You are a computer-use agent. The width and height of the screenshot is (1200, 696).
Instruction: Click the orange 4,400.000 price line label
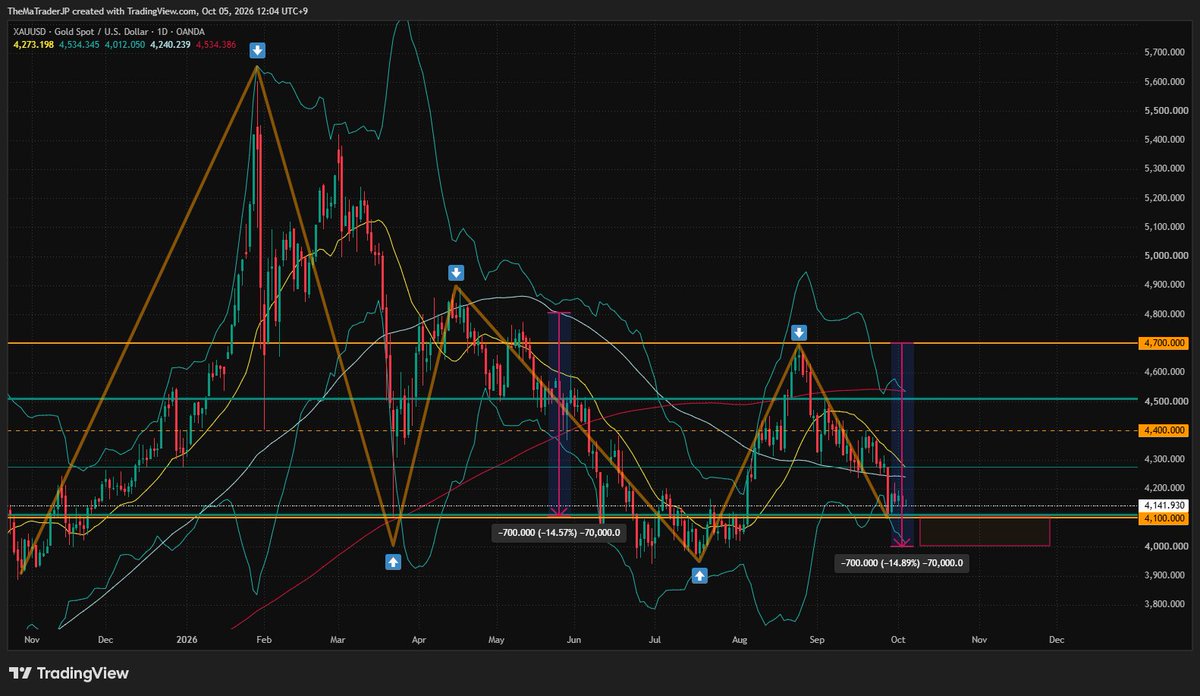click(1164, 430)
